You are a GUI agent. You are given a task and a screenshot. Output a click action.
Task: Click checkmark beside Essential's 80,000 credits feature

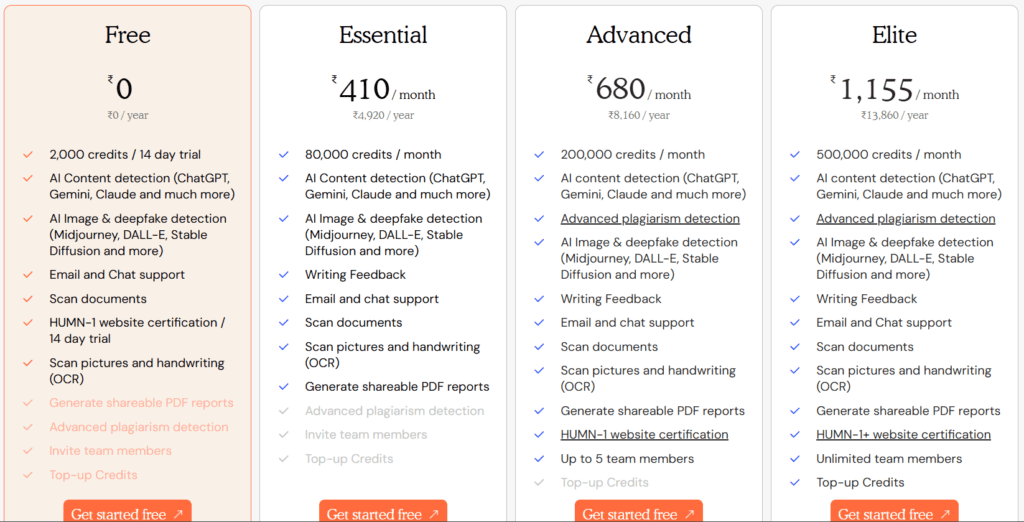pyautogui.click(x=284, y=155)
